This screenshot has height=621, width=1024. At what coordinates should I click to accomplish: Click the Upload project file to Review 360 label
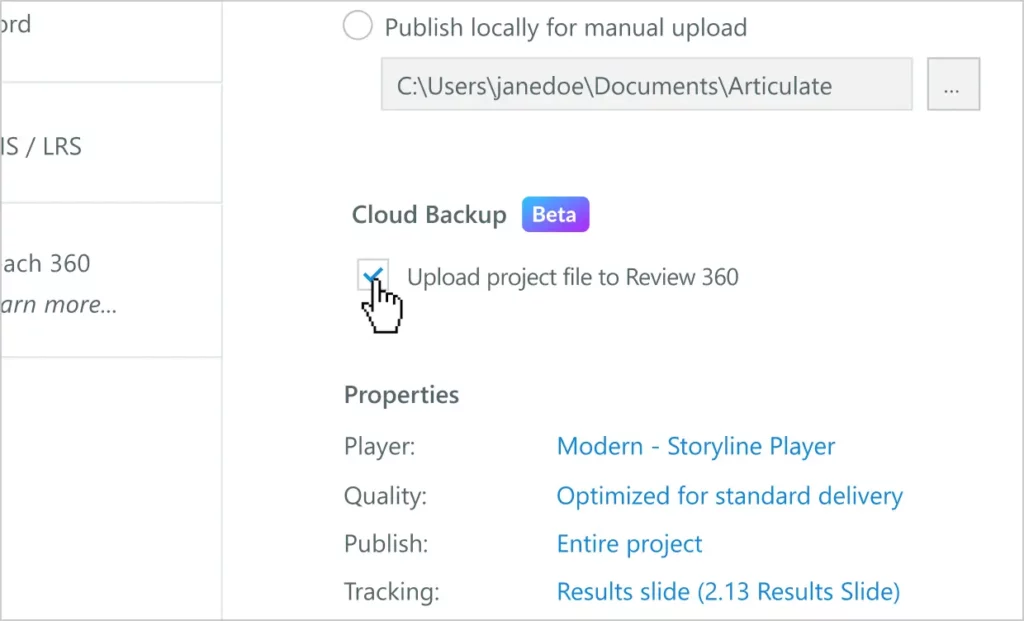pyautogui.click(x=572, y=277)
